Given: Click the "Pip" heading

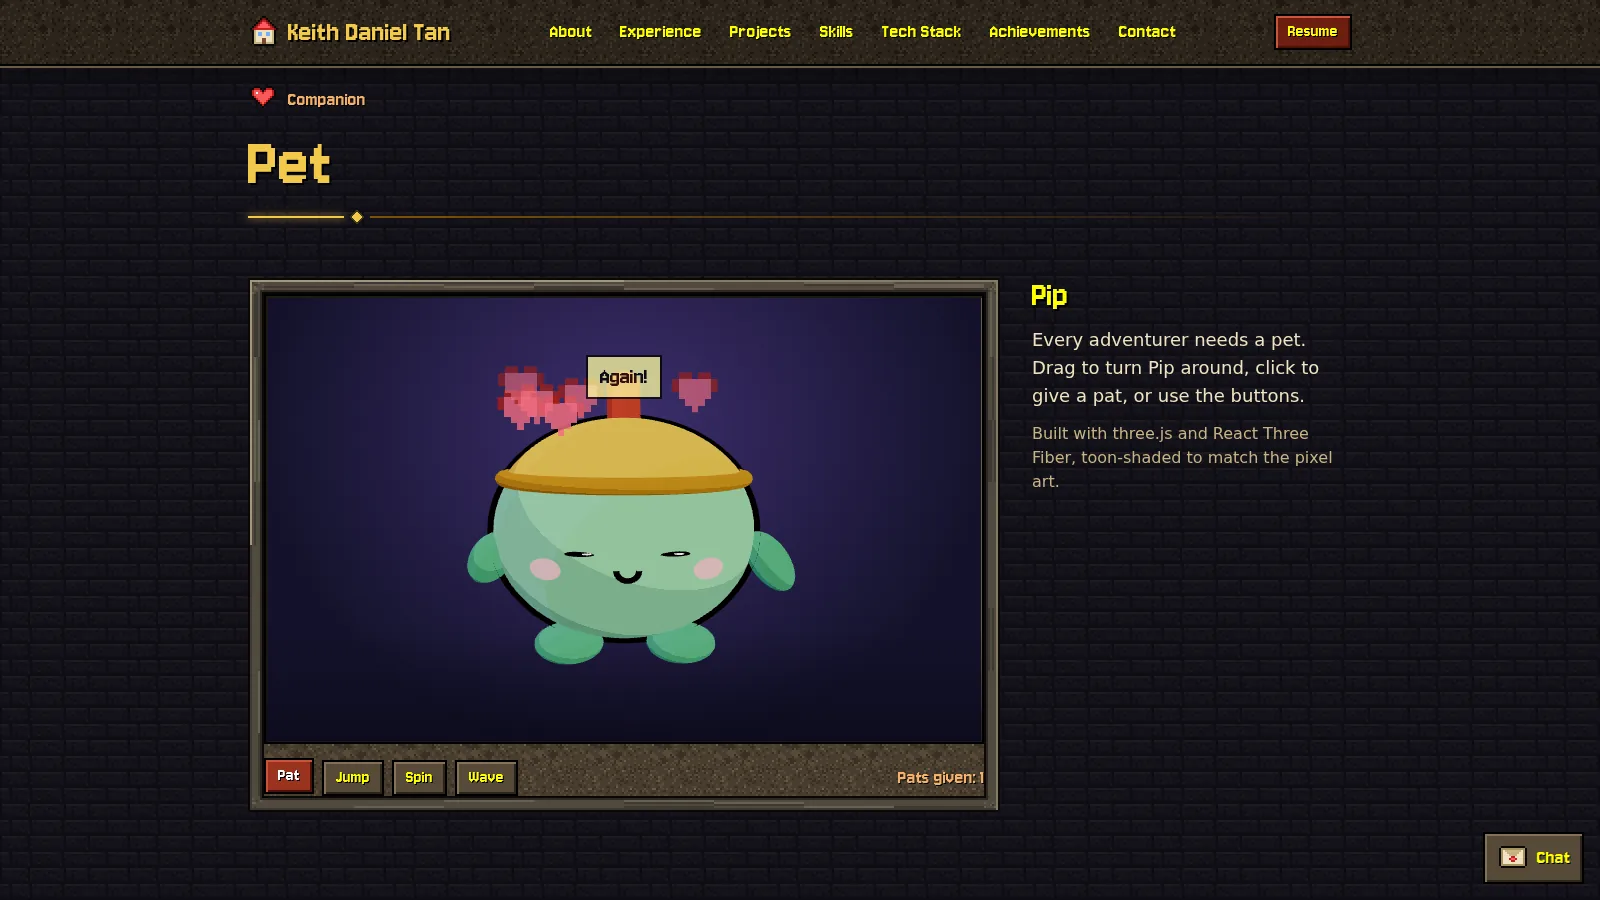Looking at the screenshot, I should pos(1049,296).
